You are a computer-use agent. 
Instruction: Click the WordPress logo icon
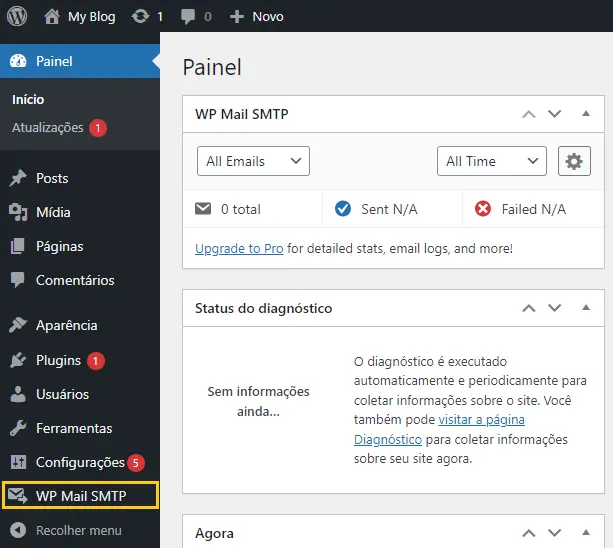tap(17, 16)
